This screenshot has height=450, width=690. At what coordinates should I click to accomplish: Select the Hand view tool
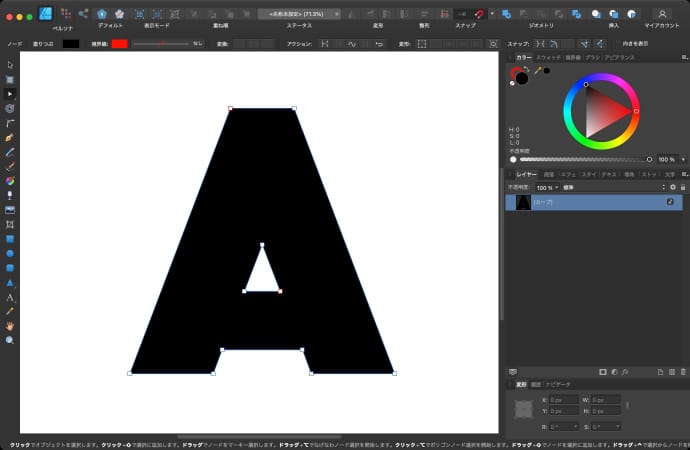pyautogui.click(x=10, y=326)
